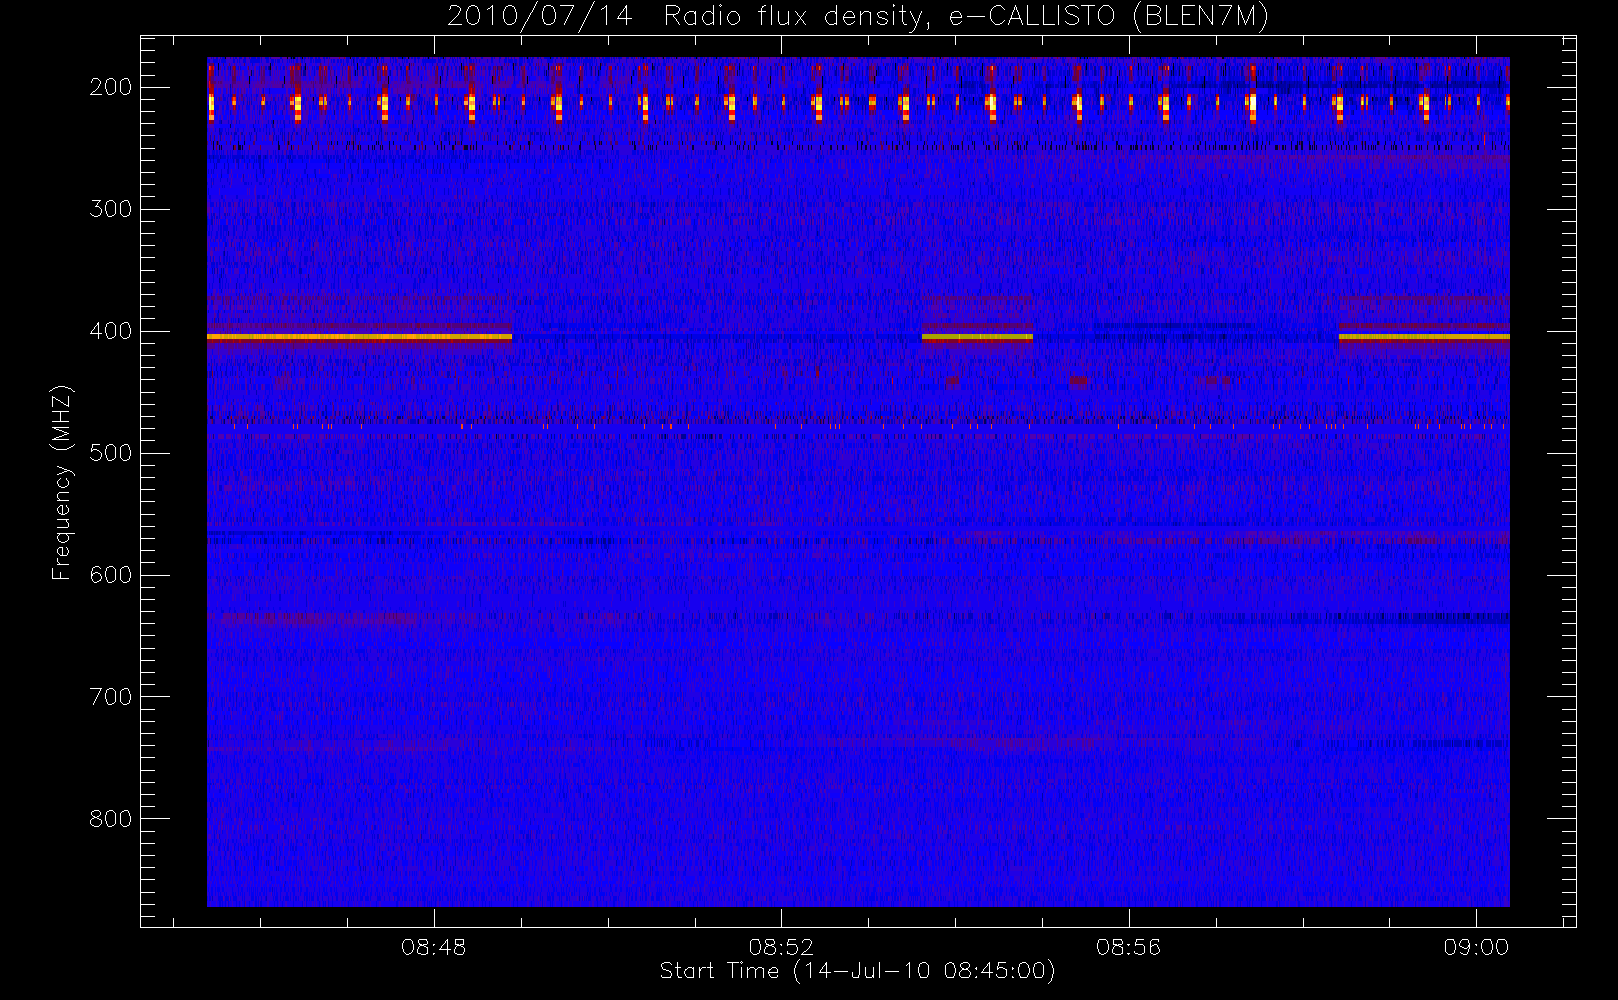Click the 08:56 time tick label
The width and height of the screenshot is (1618, 1000).
pos(1129,947)
